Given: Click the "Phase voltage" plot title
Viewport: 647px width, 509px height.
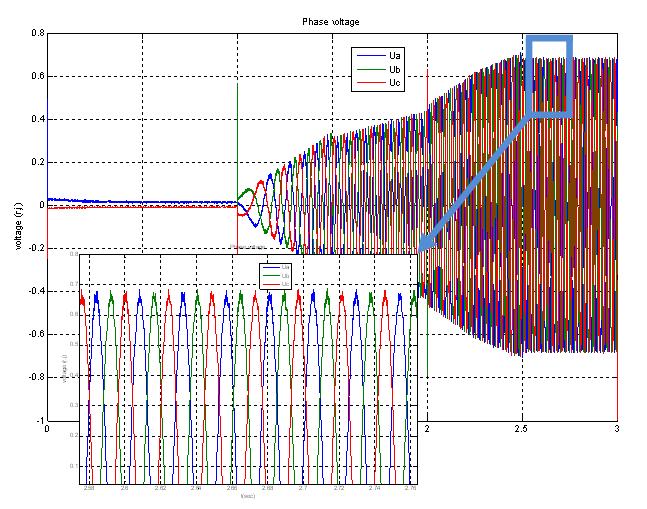Looking at the screenshot, I should [331, 22].
